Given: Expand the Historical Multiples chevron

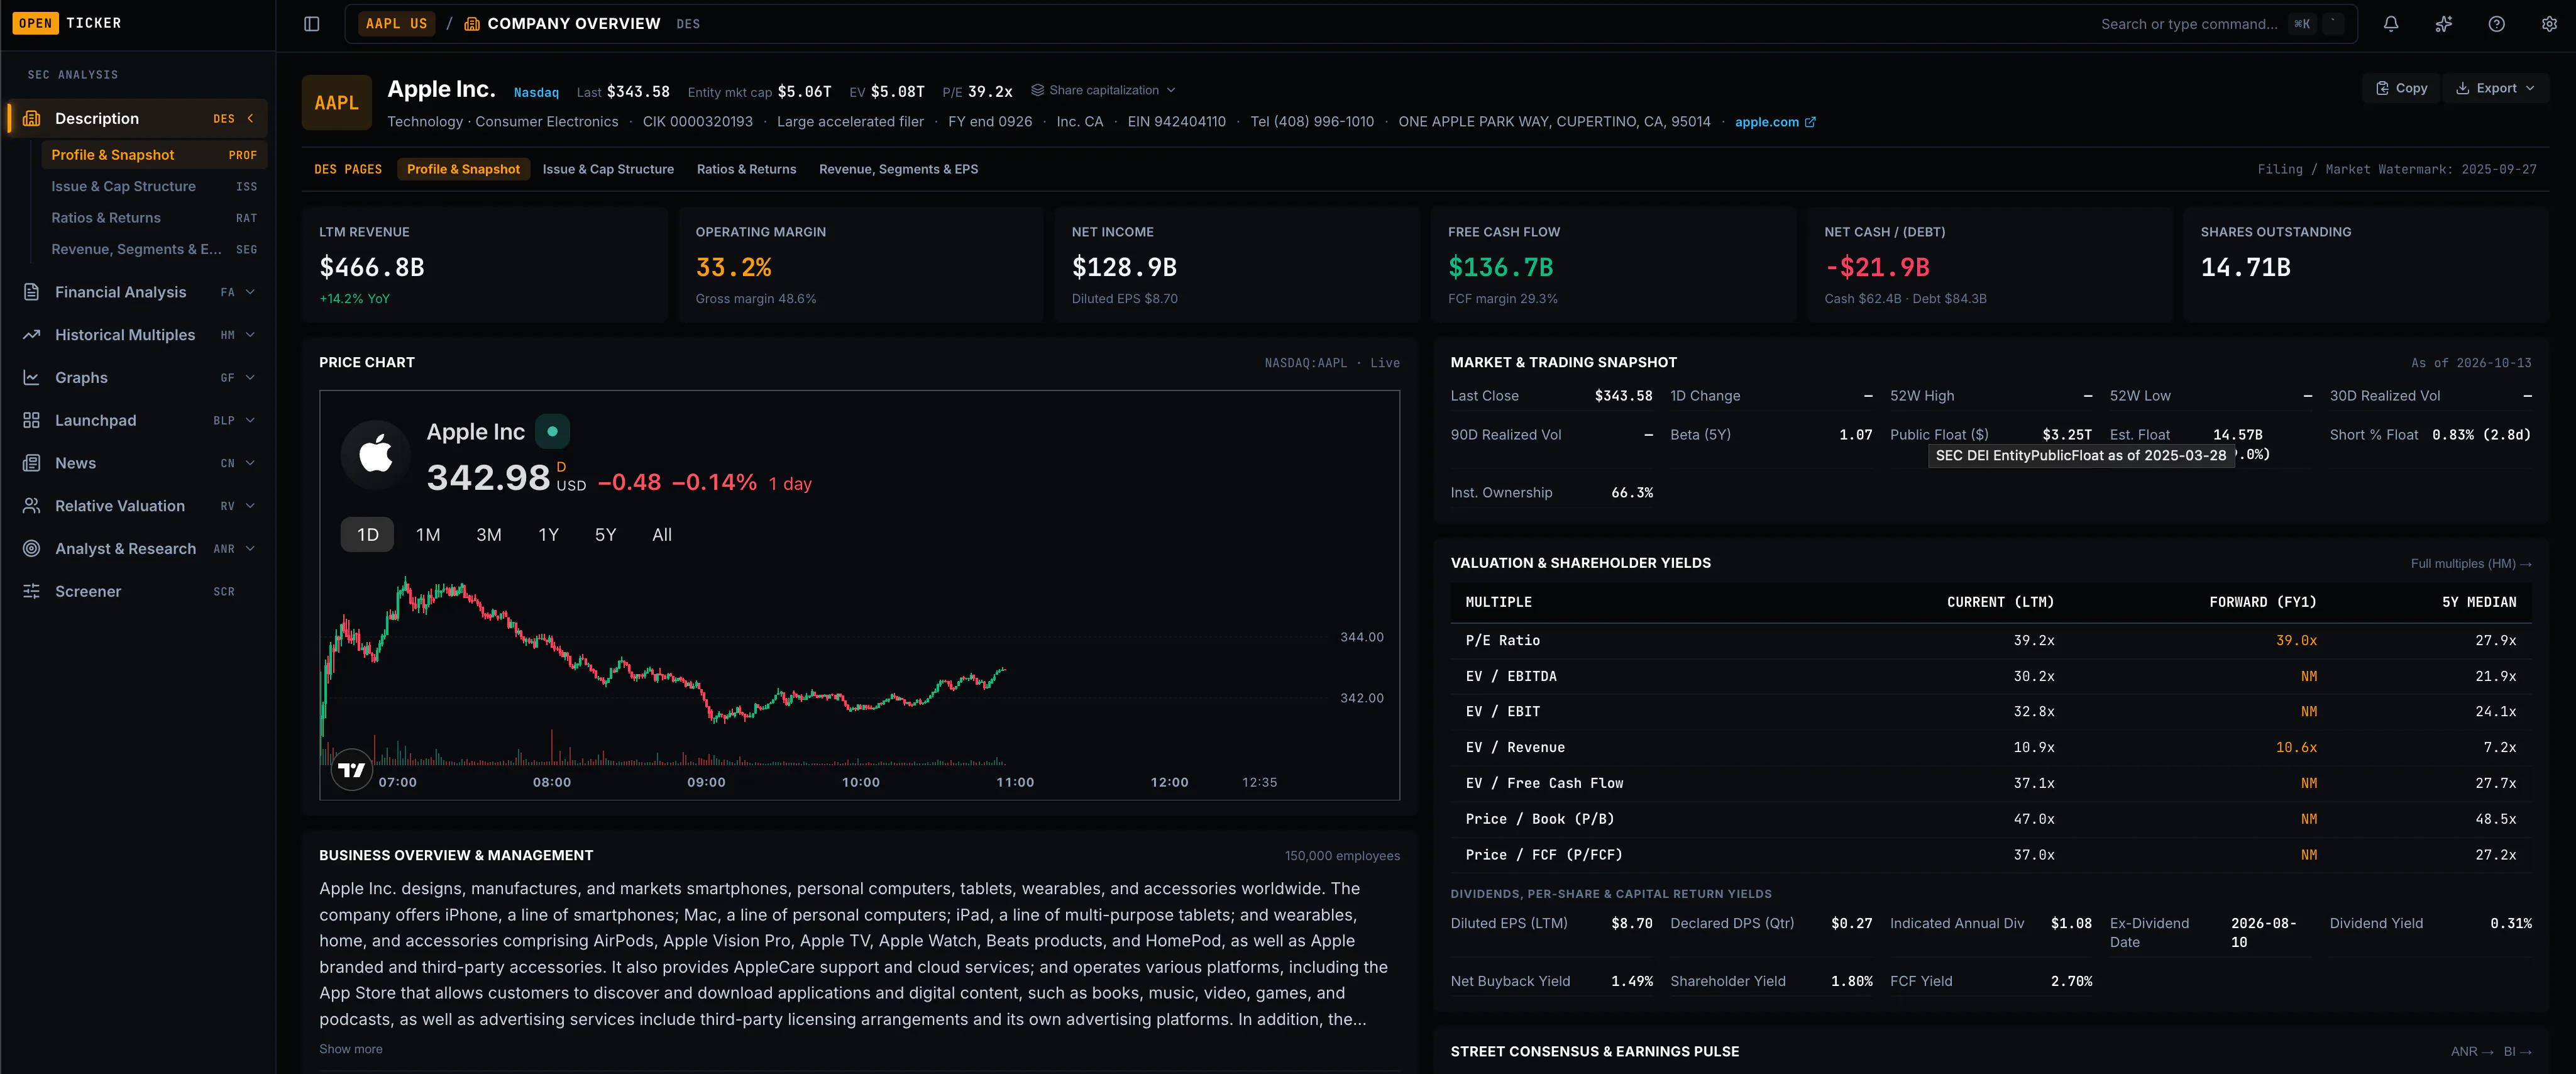Looking at the screenshot, I should [250, 335].
